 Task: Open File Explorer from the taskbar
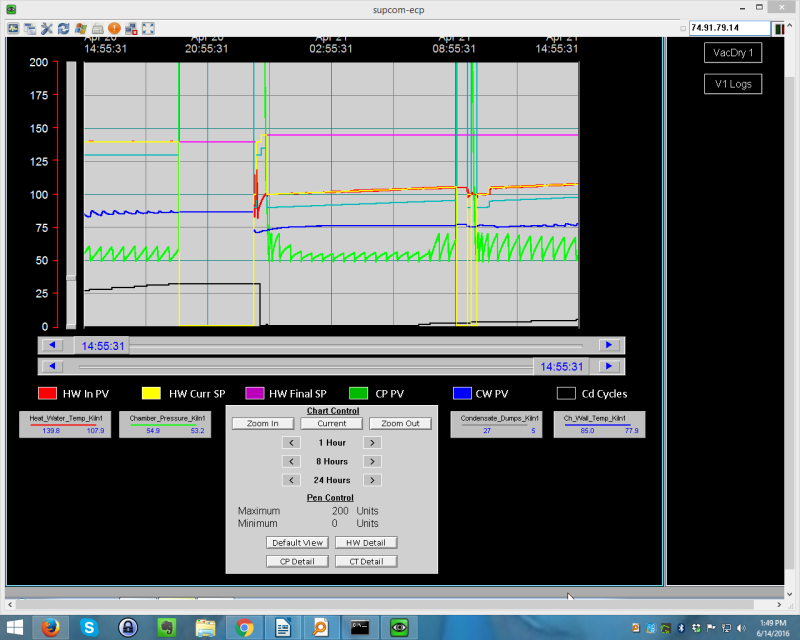point(205,627)
